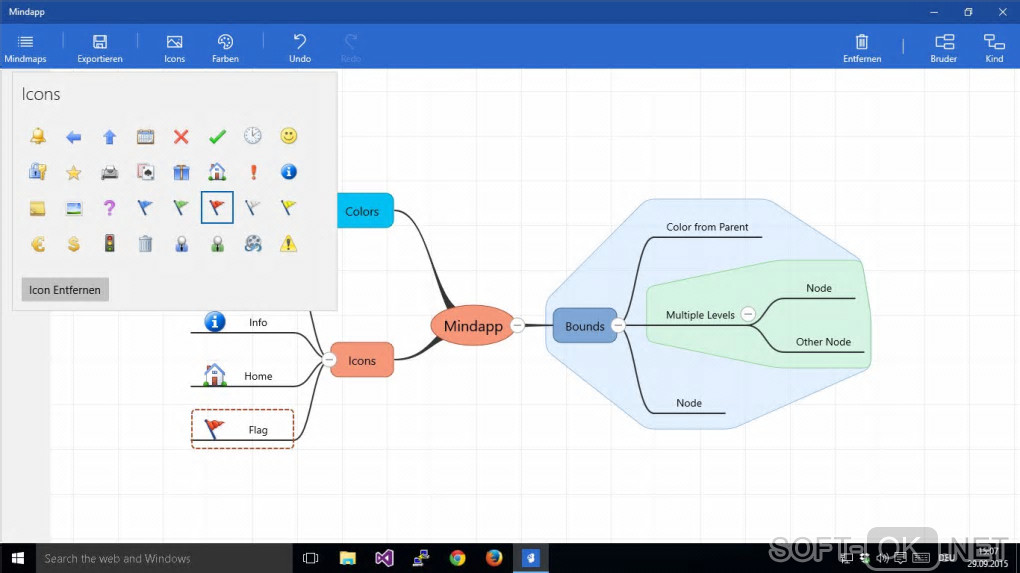1020x573 pixels.
Task: Apply the printer icon
Action: coord(109,172)
